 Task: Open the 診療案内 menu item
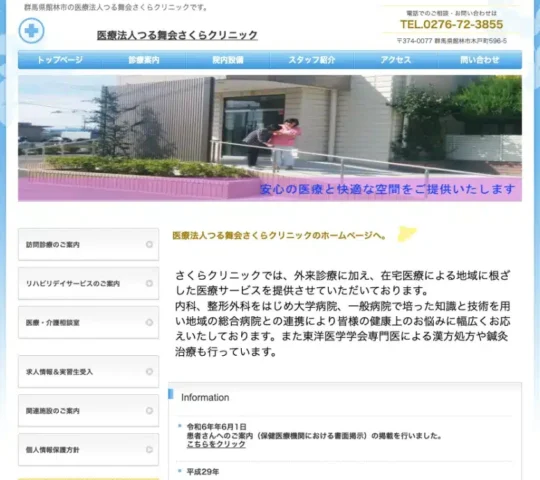[x=144, y=60]
